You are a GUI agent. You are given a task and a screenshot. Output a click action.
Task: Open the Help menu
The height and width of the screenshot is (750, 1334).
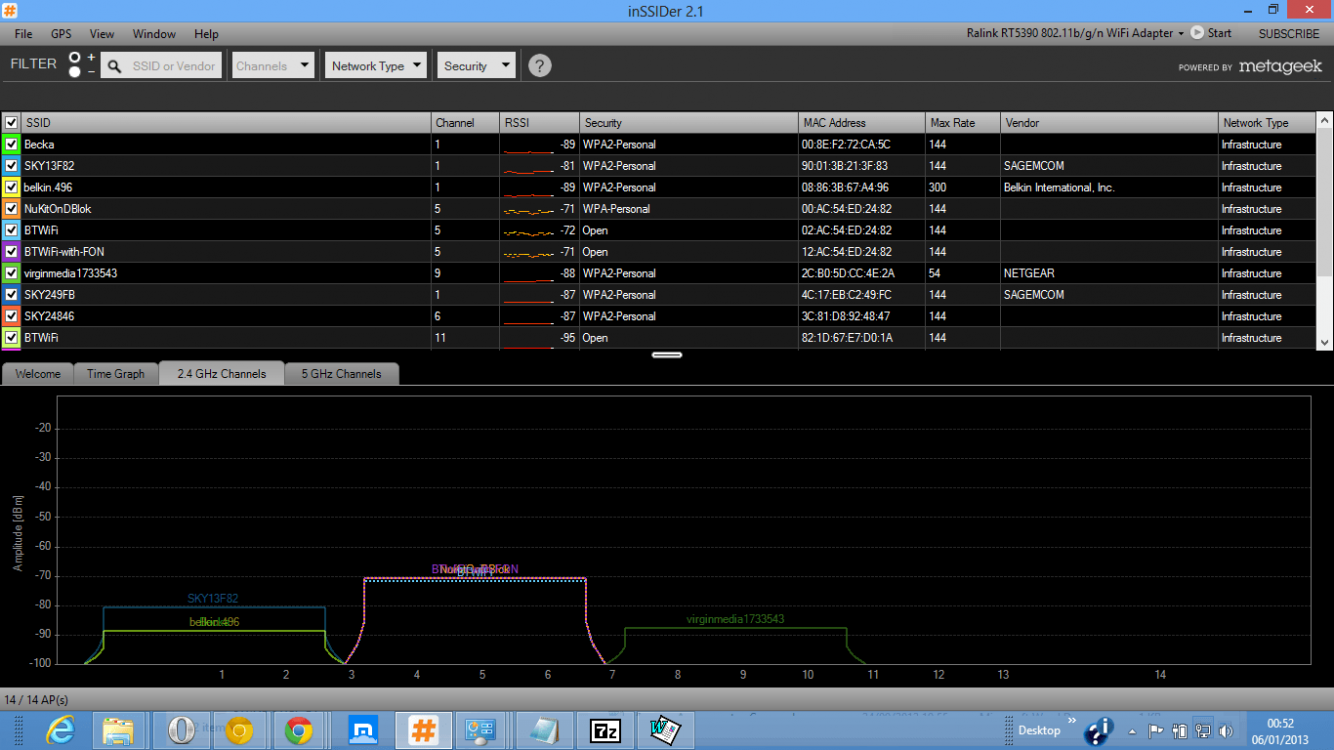click(x=206, y=34)
